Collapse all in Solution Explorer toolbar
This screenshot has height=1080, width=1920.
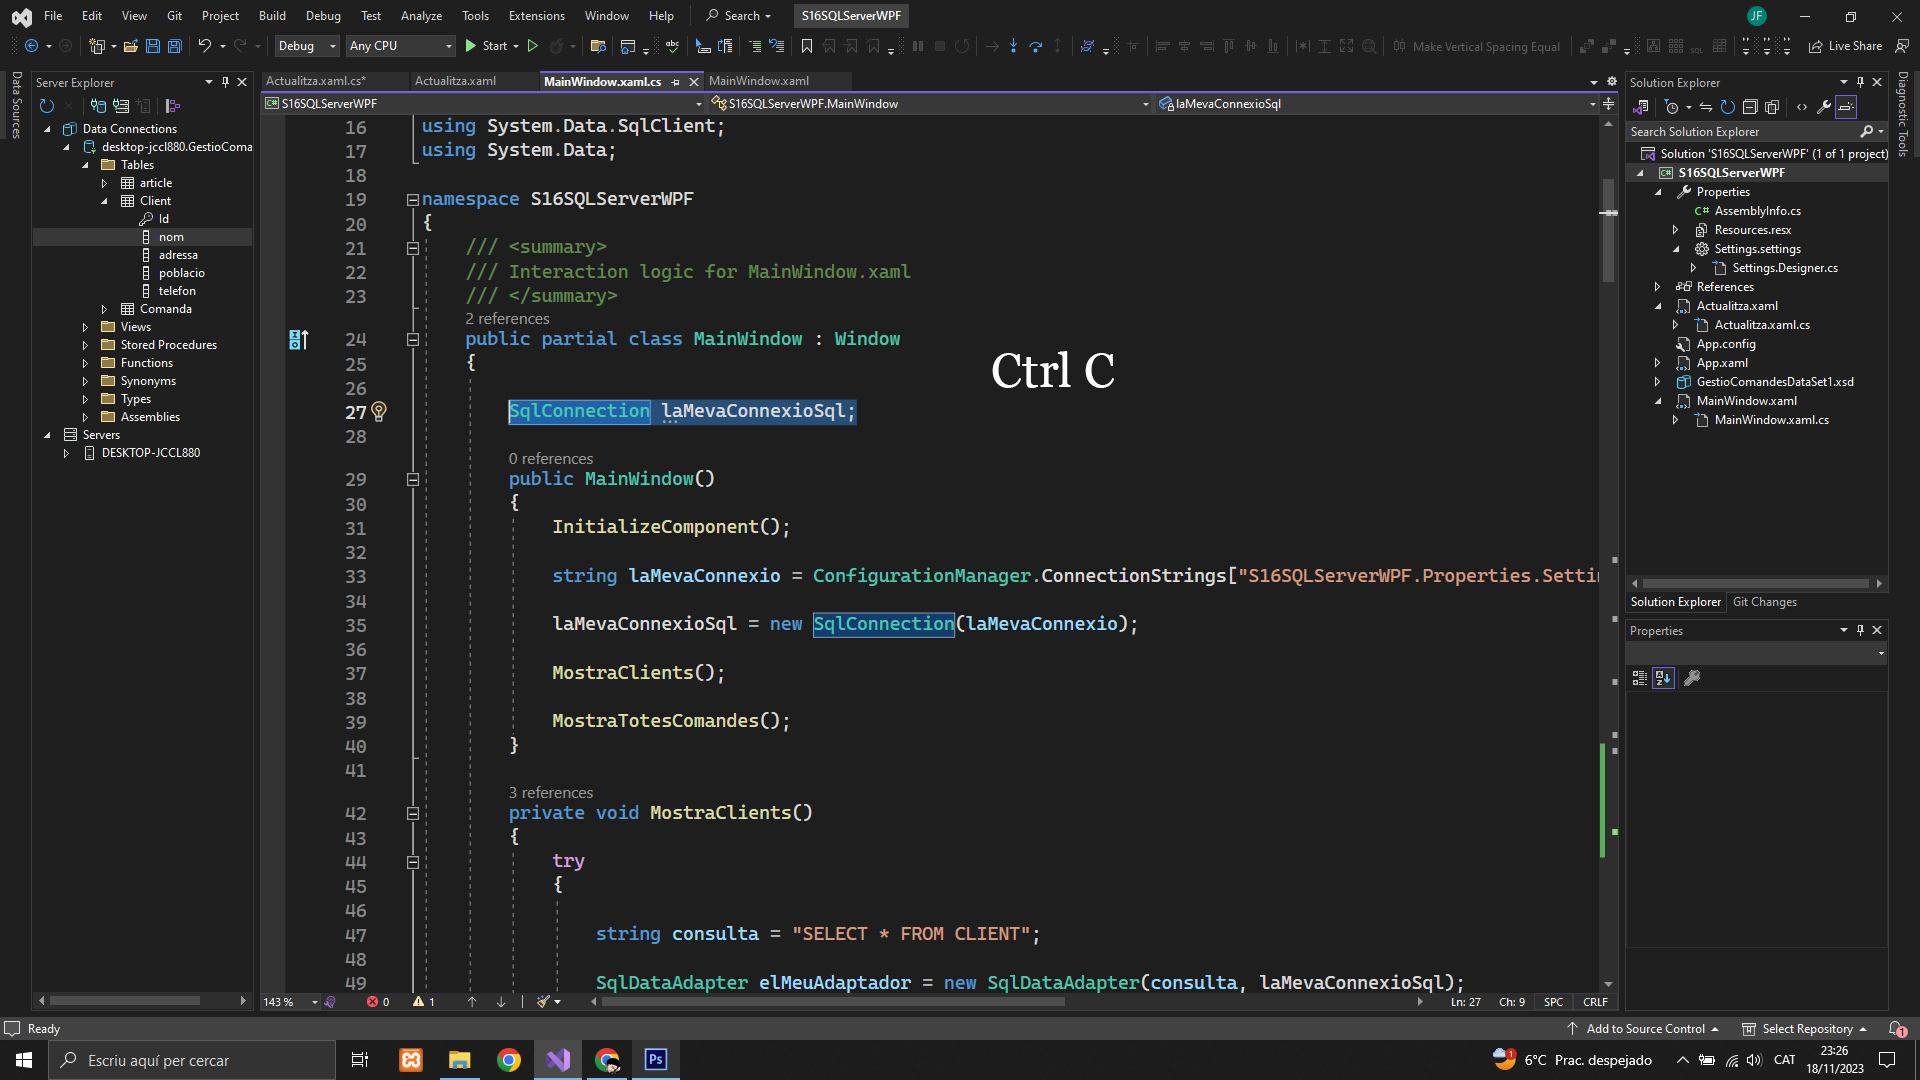1750,107
